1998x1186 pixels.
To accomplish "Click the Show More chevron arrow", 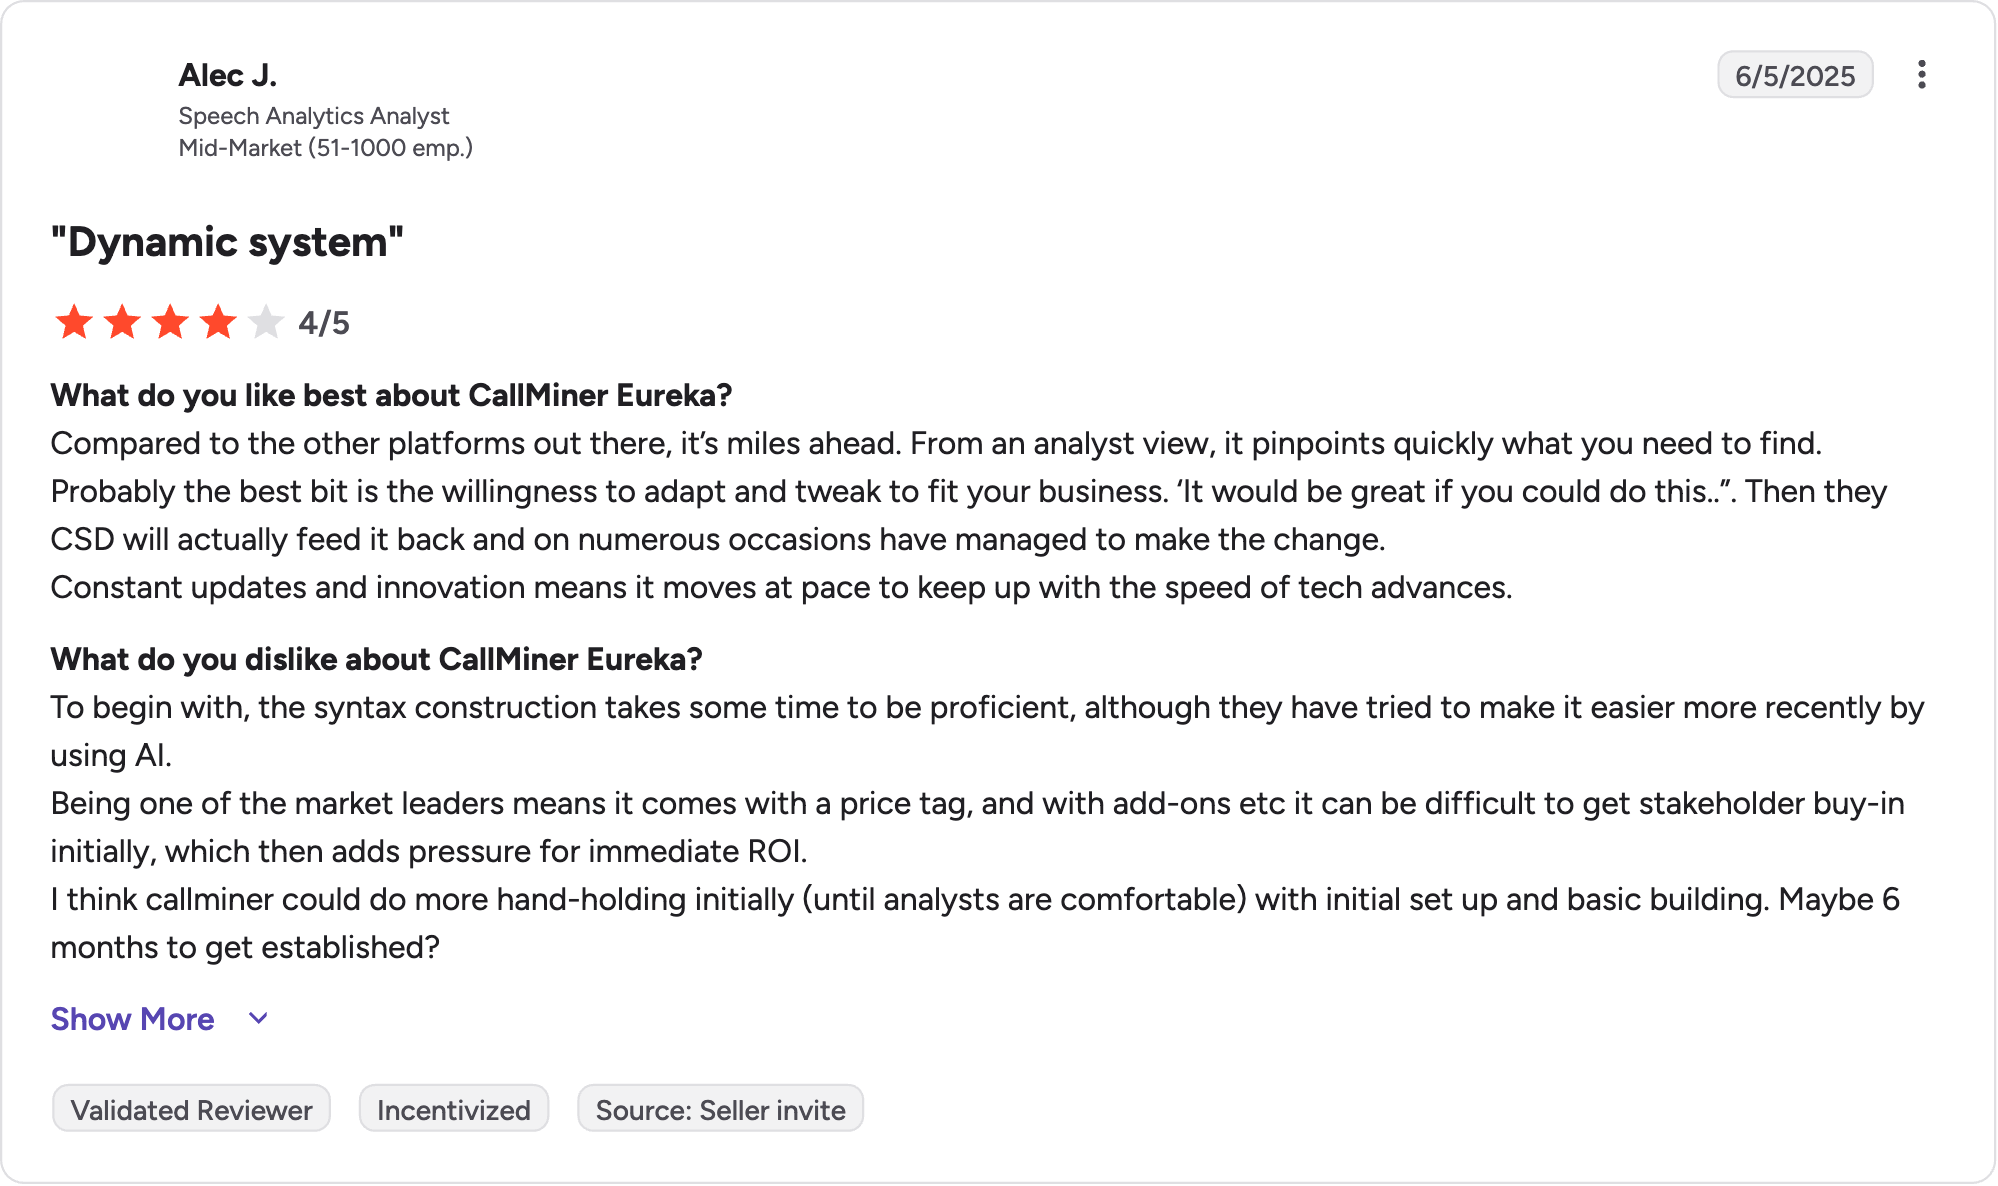I will point(258,1018).
